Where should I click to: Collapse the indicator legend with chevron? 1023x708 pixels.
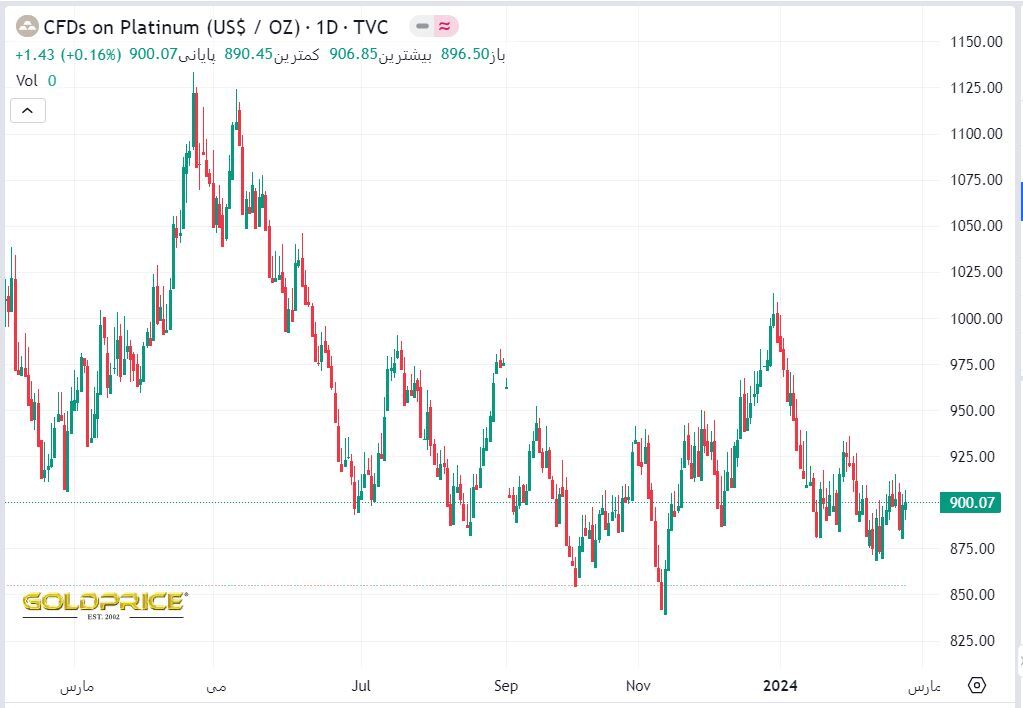[27, 110]
